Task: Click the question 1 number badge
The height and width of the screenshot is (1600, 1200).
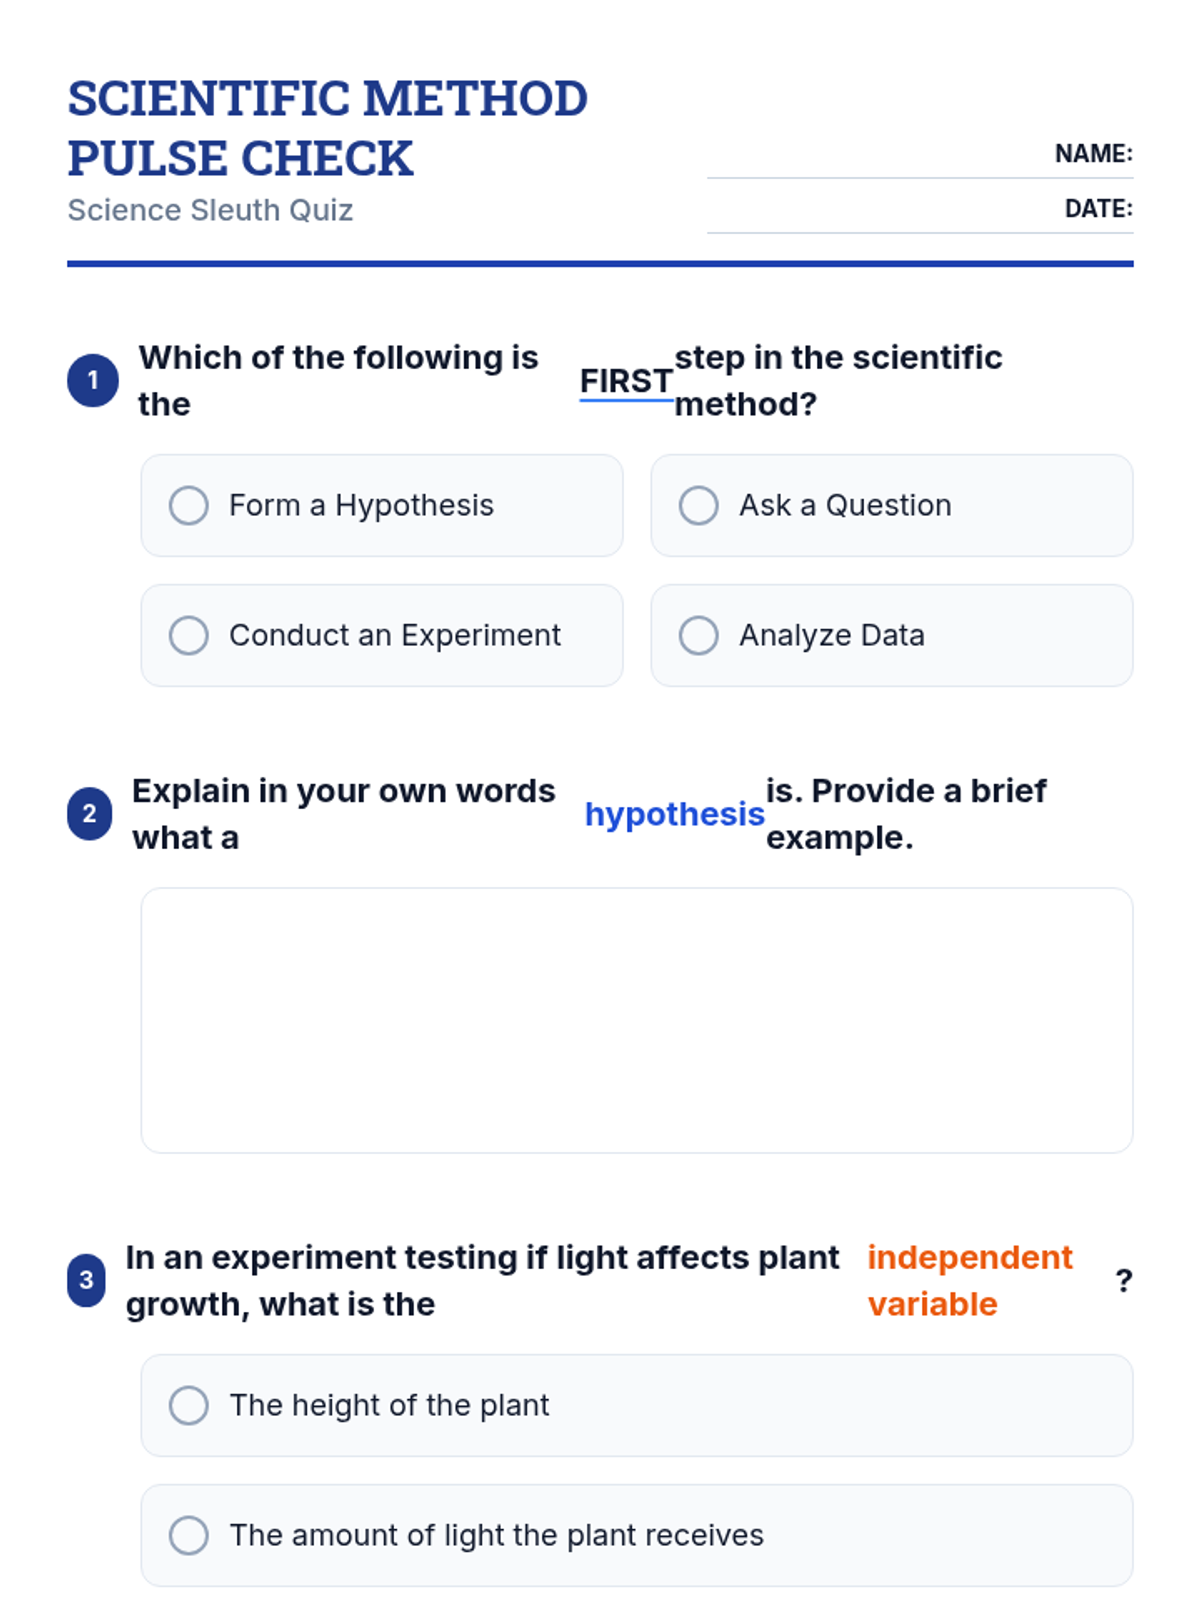Action: [x=93, y=381]
